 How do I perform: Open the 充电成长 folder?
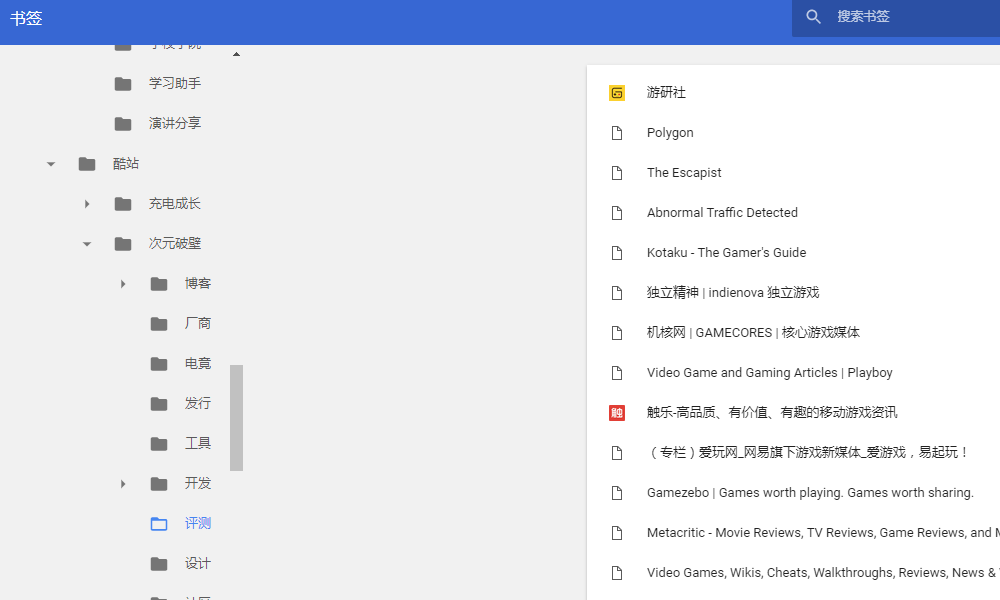click(x=175, y=203)
